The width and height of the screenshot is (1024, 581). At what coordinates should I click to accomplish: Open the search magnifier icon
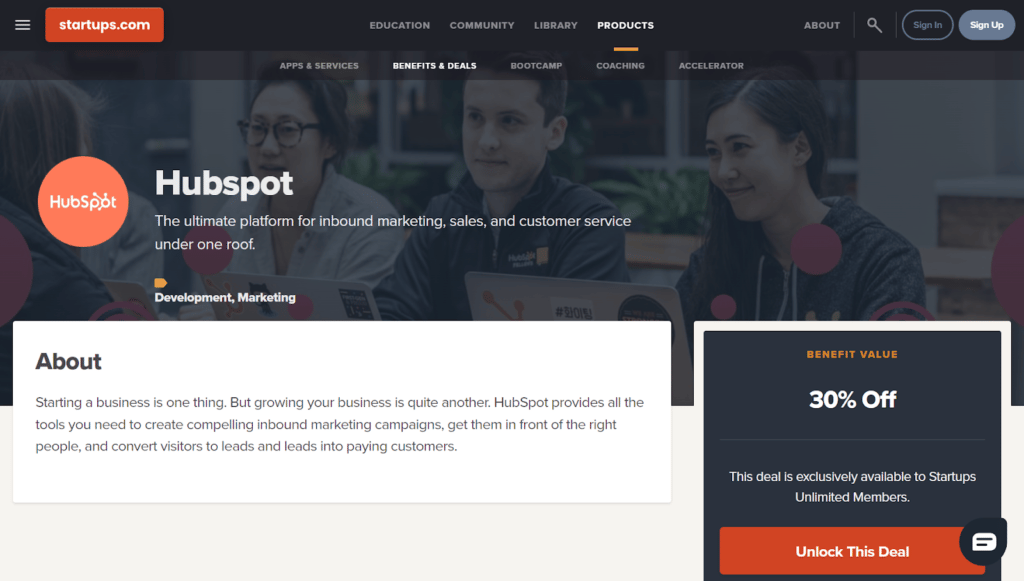click(x=874, y=25)
